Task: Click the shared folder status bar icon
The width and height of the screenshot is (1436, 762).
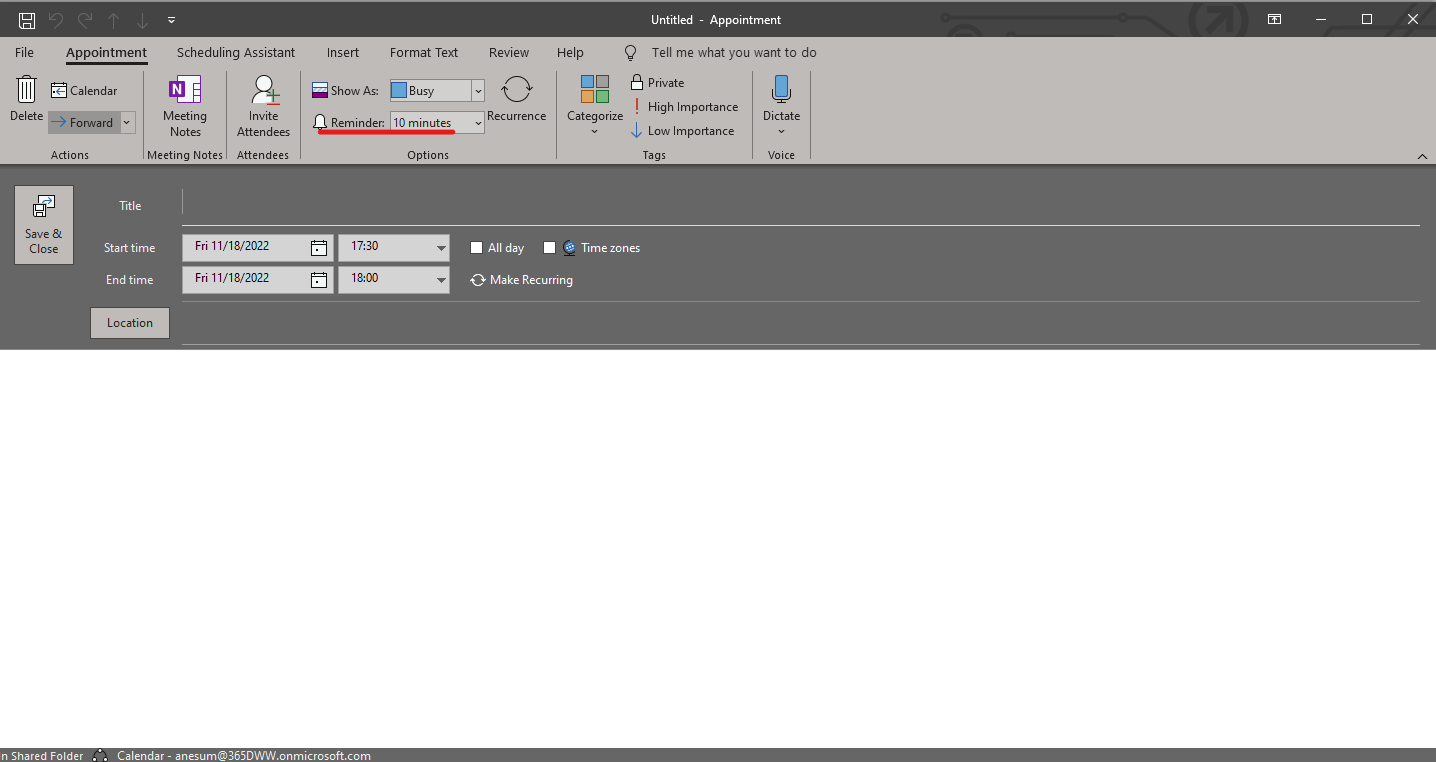Action: [x=100, y=756]
